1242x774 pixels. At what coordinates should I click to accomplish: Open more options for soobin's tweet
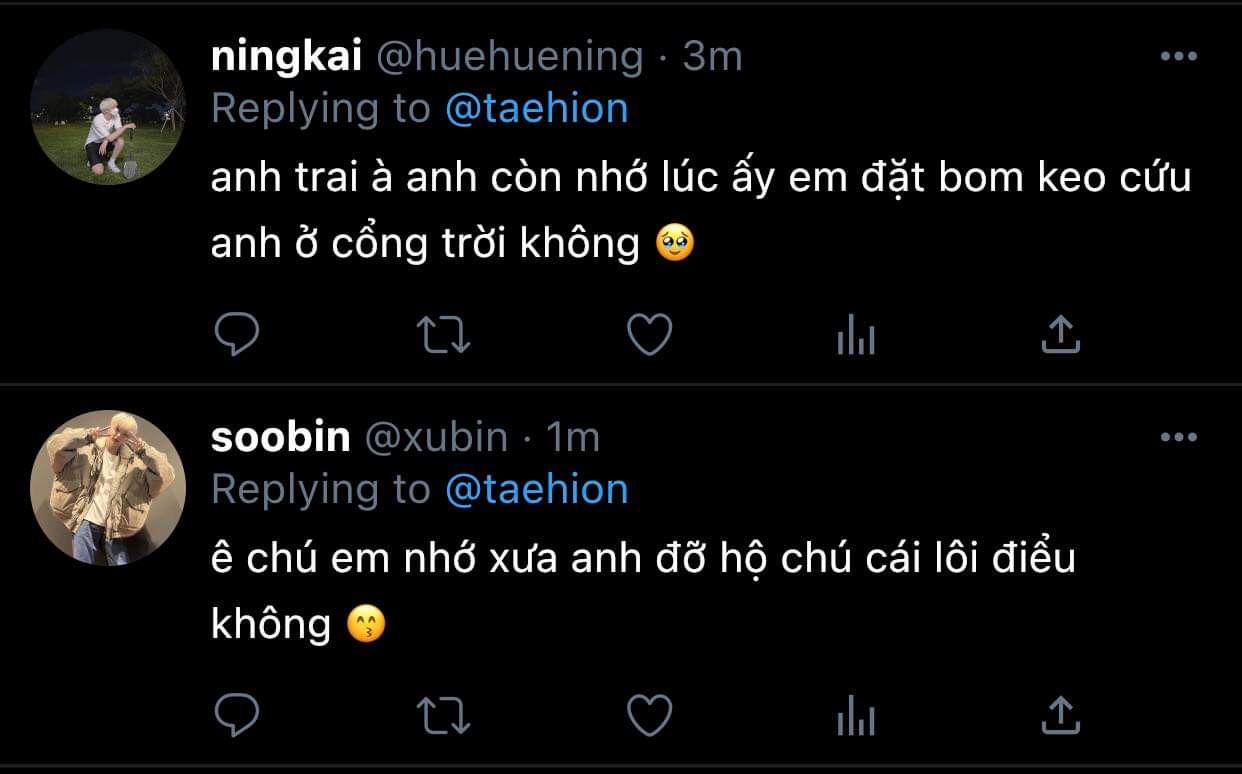pyautogui.click(x=1178, y=437)
